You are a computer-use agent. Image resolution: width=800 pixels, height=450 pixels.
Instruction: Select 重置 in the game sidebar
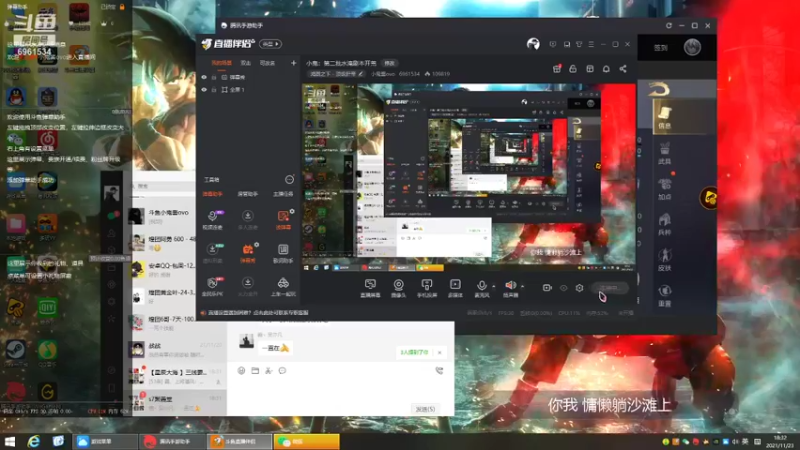point(664,295)
